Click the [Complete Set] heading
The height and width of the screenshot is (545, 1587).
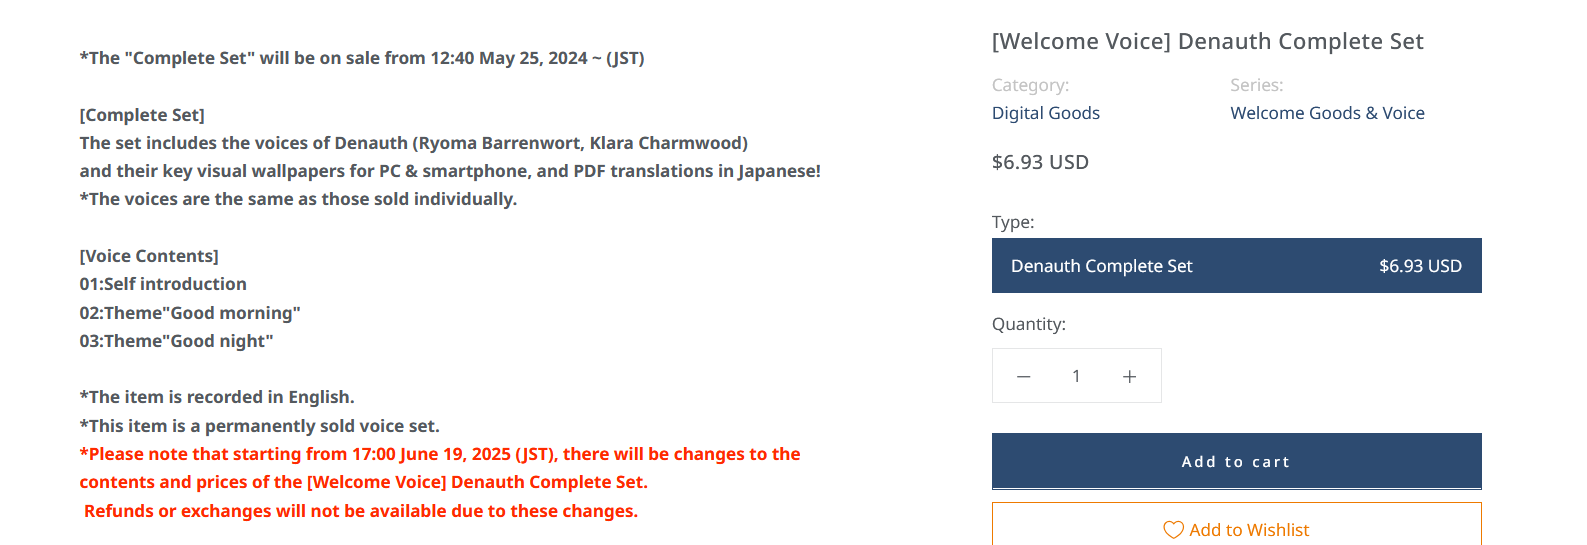pyautogui.click(x=142, y=115)
